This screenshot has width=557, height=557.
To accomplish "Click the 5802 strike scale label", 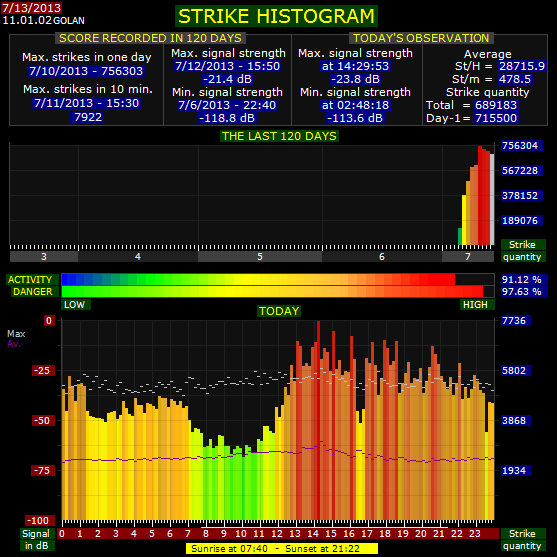I will pyautogui.click(x=515, y=371).
